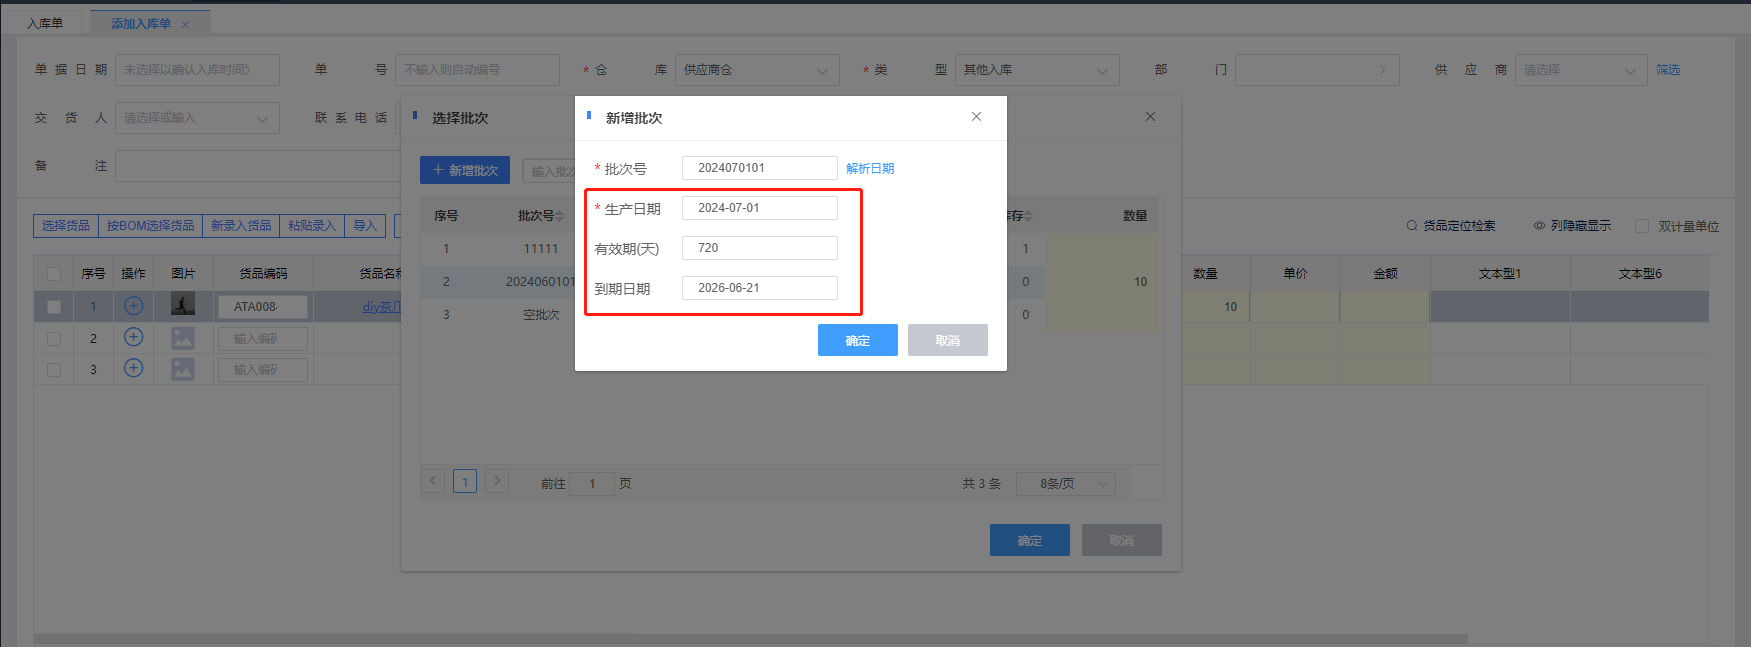Open the 供应商 dropdown
Screen dimensions: 1751x647
click(x=1581, y=70)
